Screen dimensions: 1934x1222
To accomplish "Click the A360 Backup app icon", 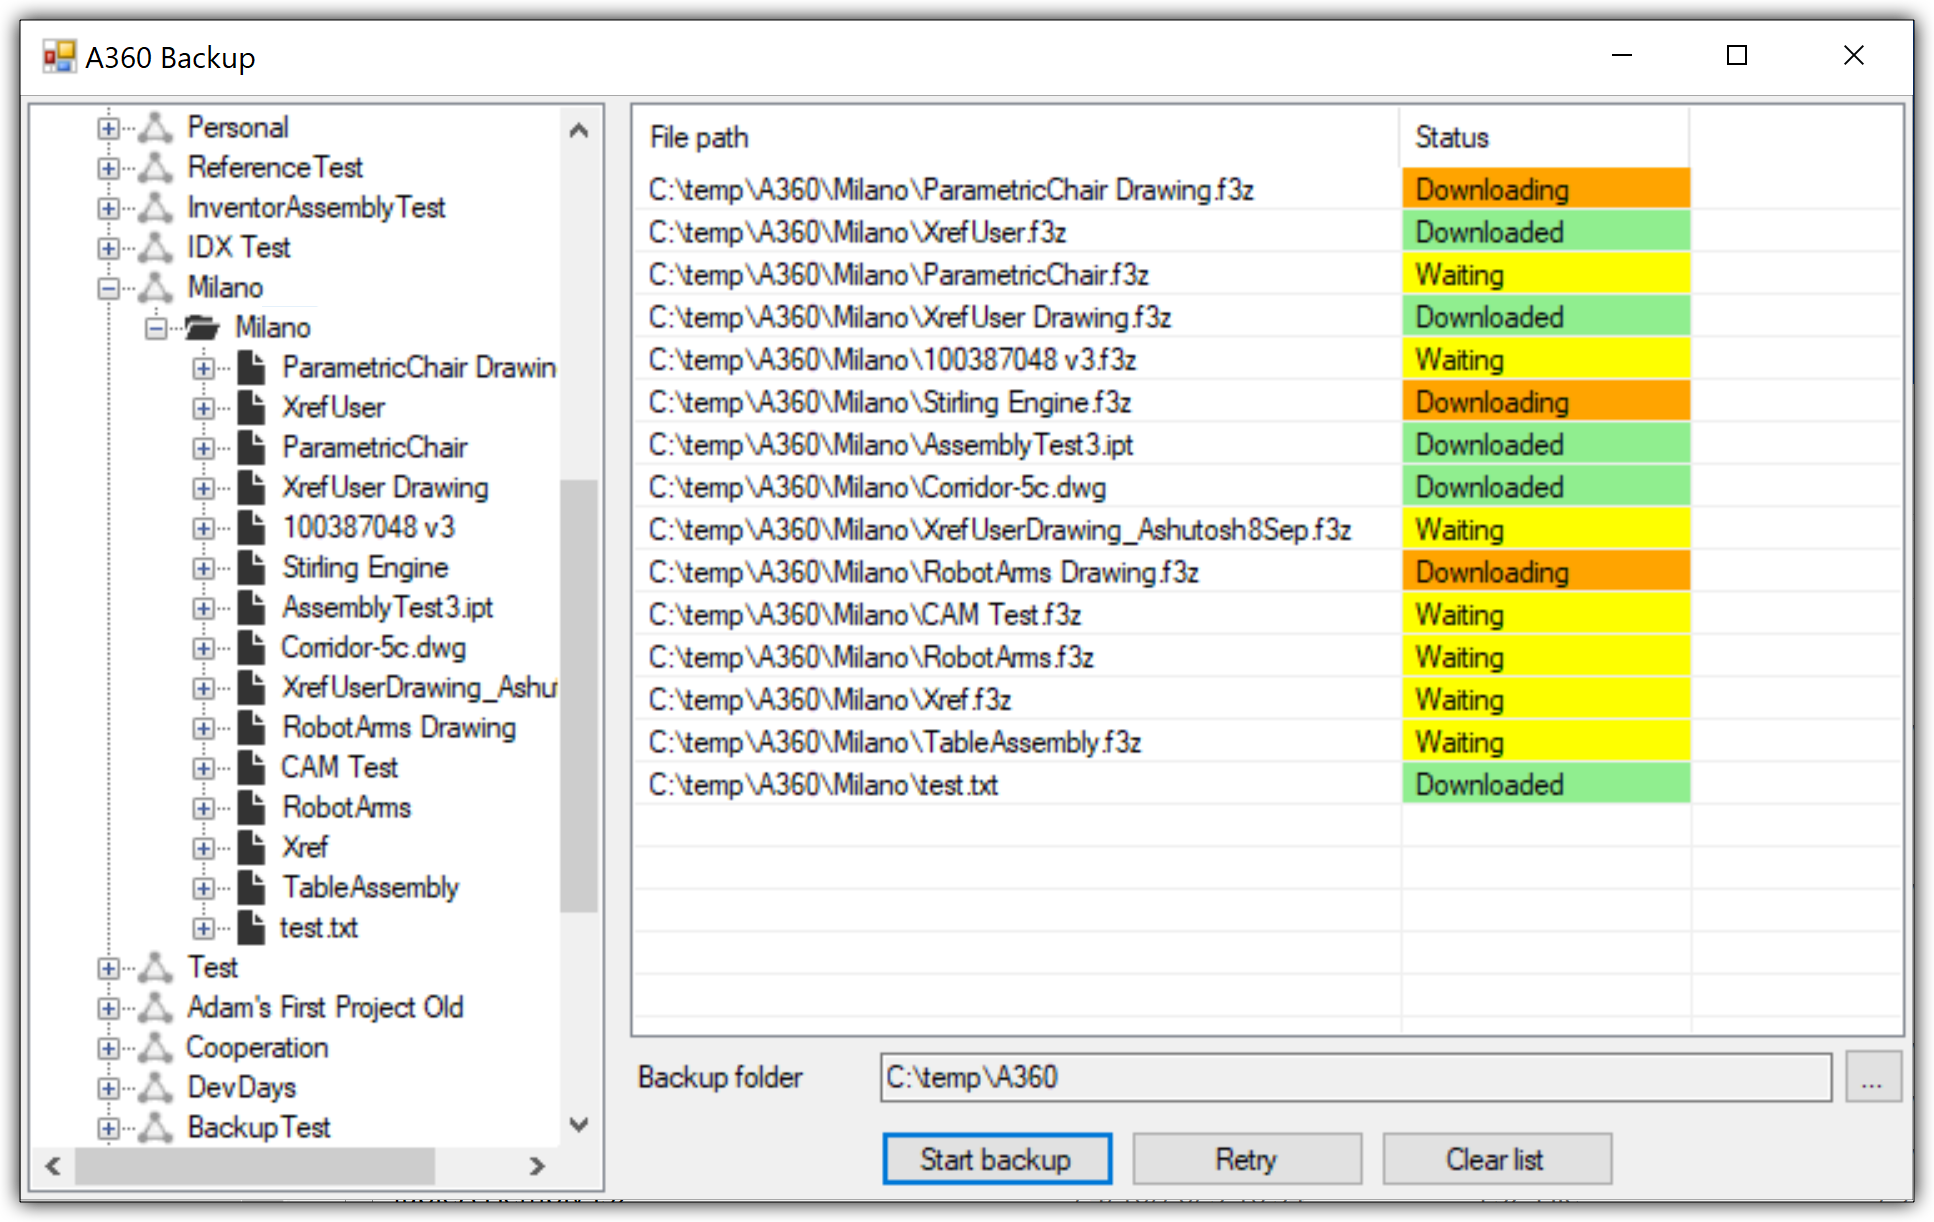I will (x=59, y=56).
